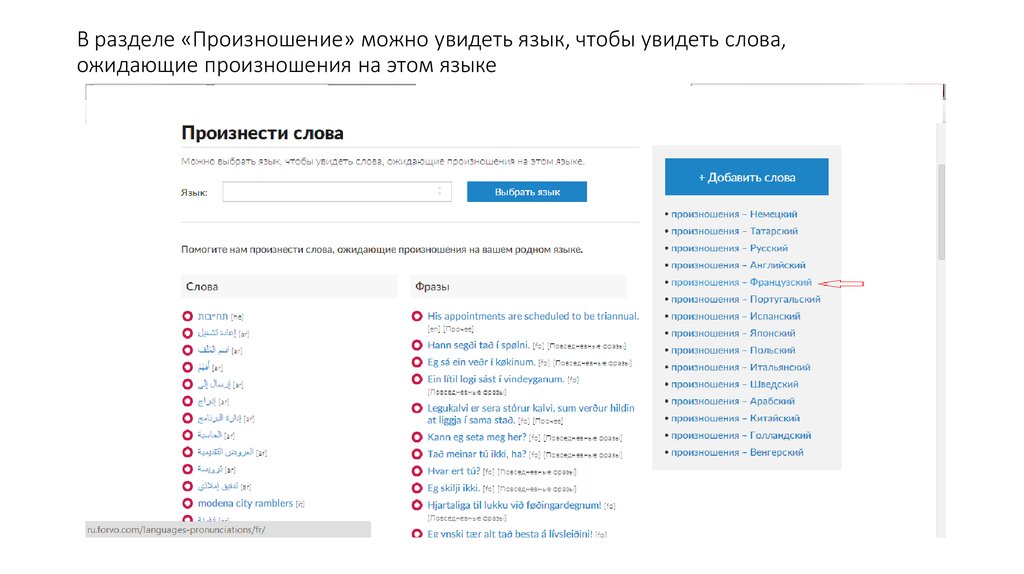Click record circle beside 'Hvar ert tú?'

click(x=417, y=471)
